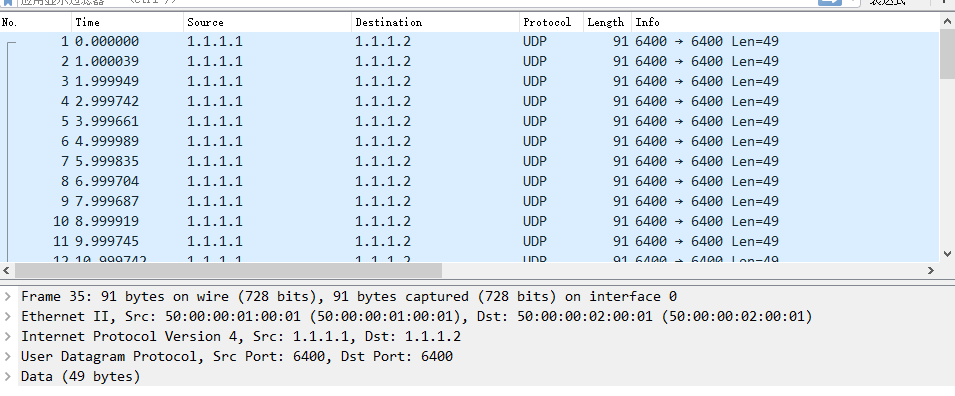Click horizontal scrollbar right arrow

[x=931, y=270]
